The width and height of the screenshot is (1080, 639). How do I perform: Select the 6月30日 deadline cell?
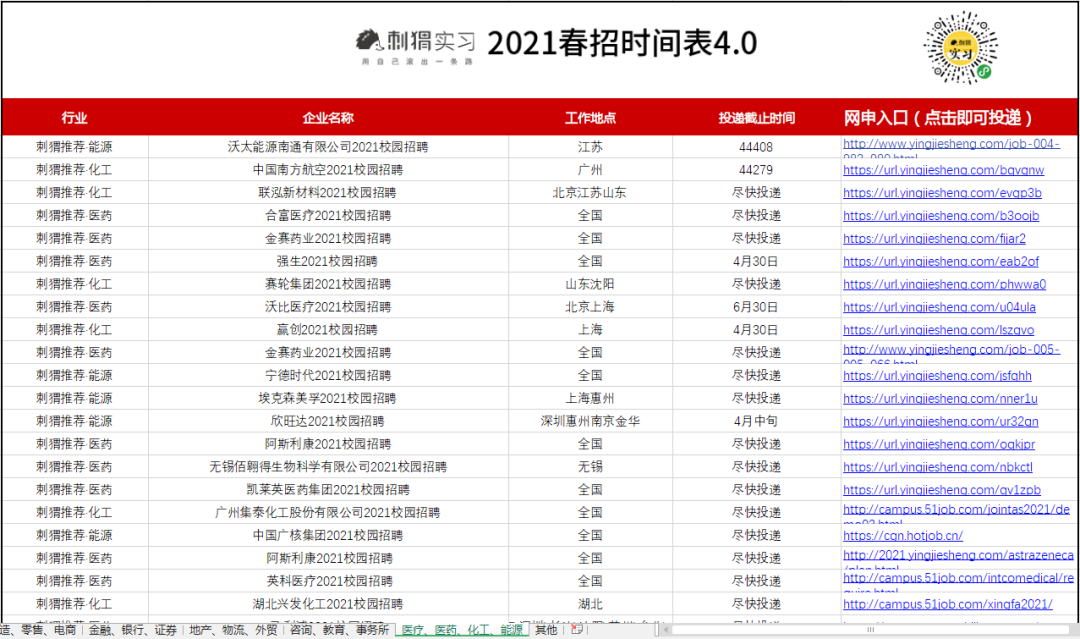[756, 306]
